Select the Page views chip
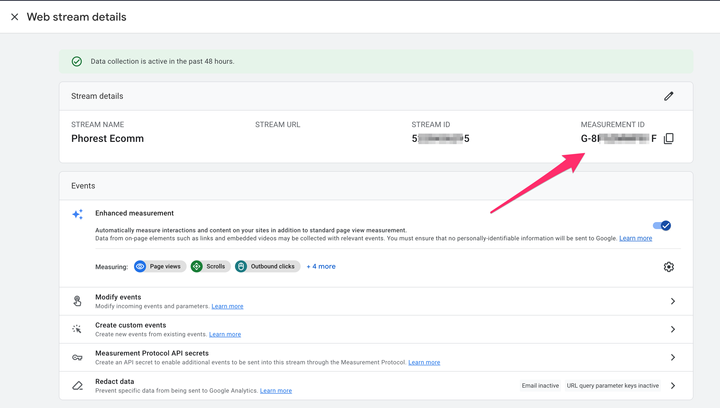 point(156,267)
